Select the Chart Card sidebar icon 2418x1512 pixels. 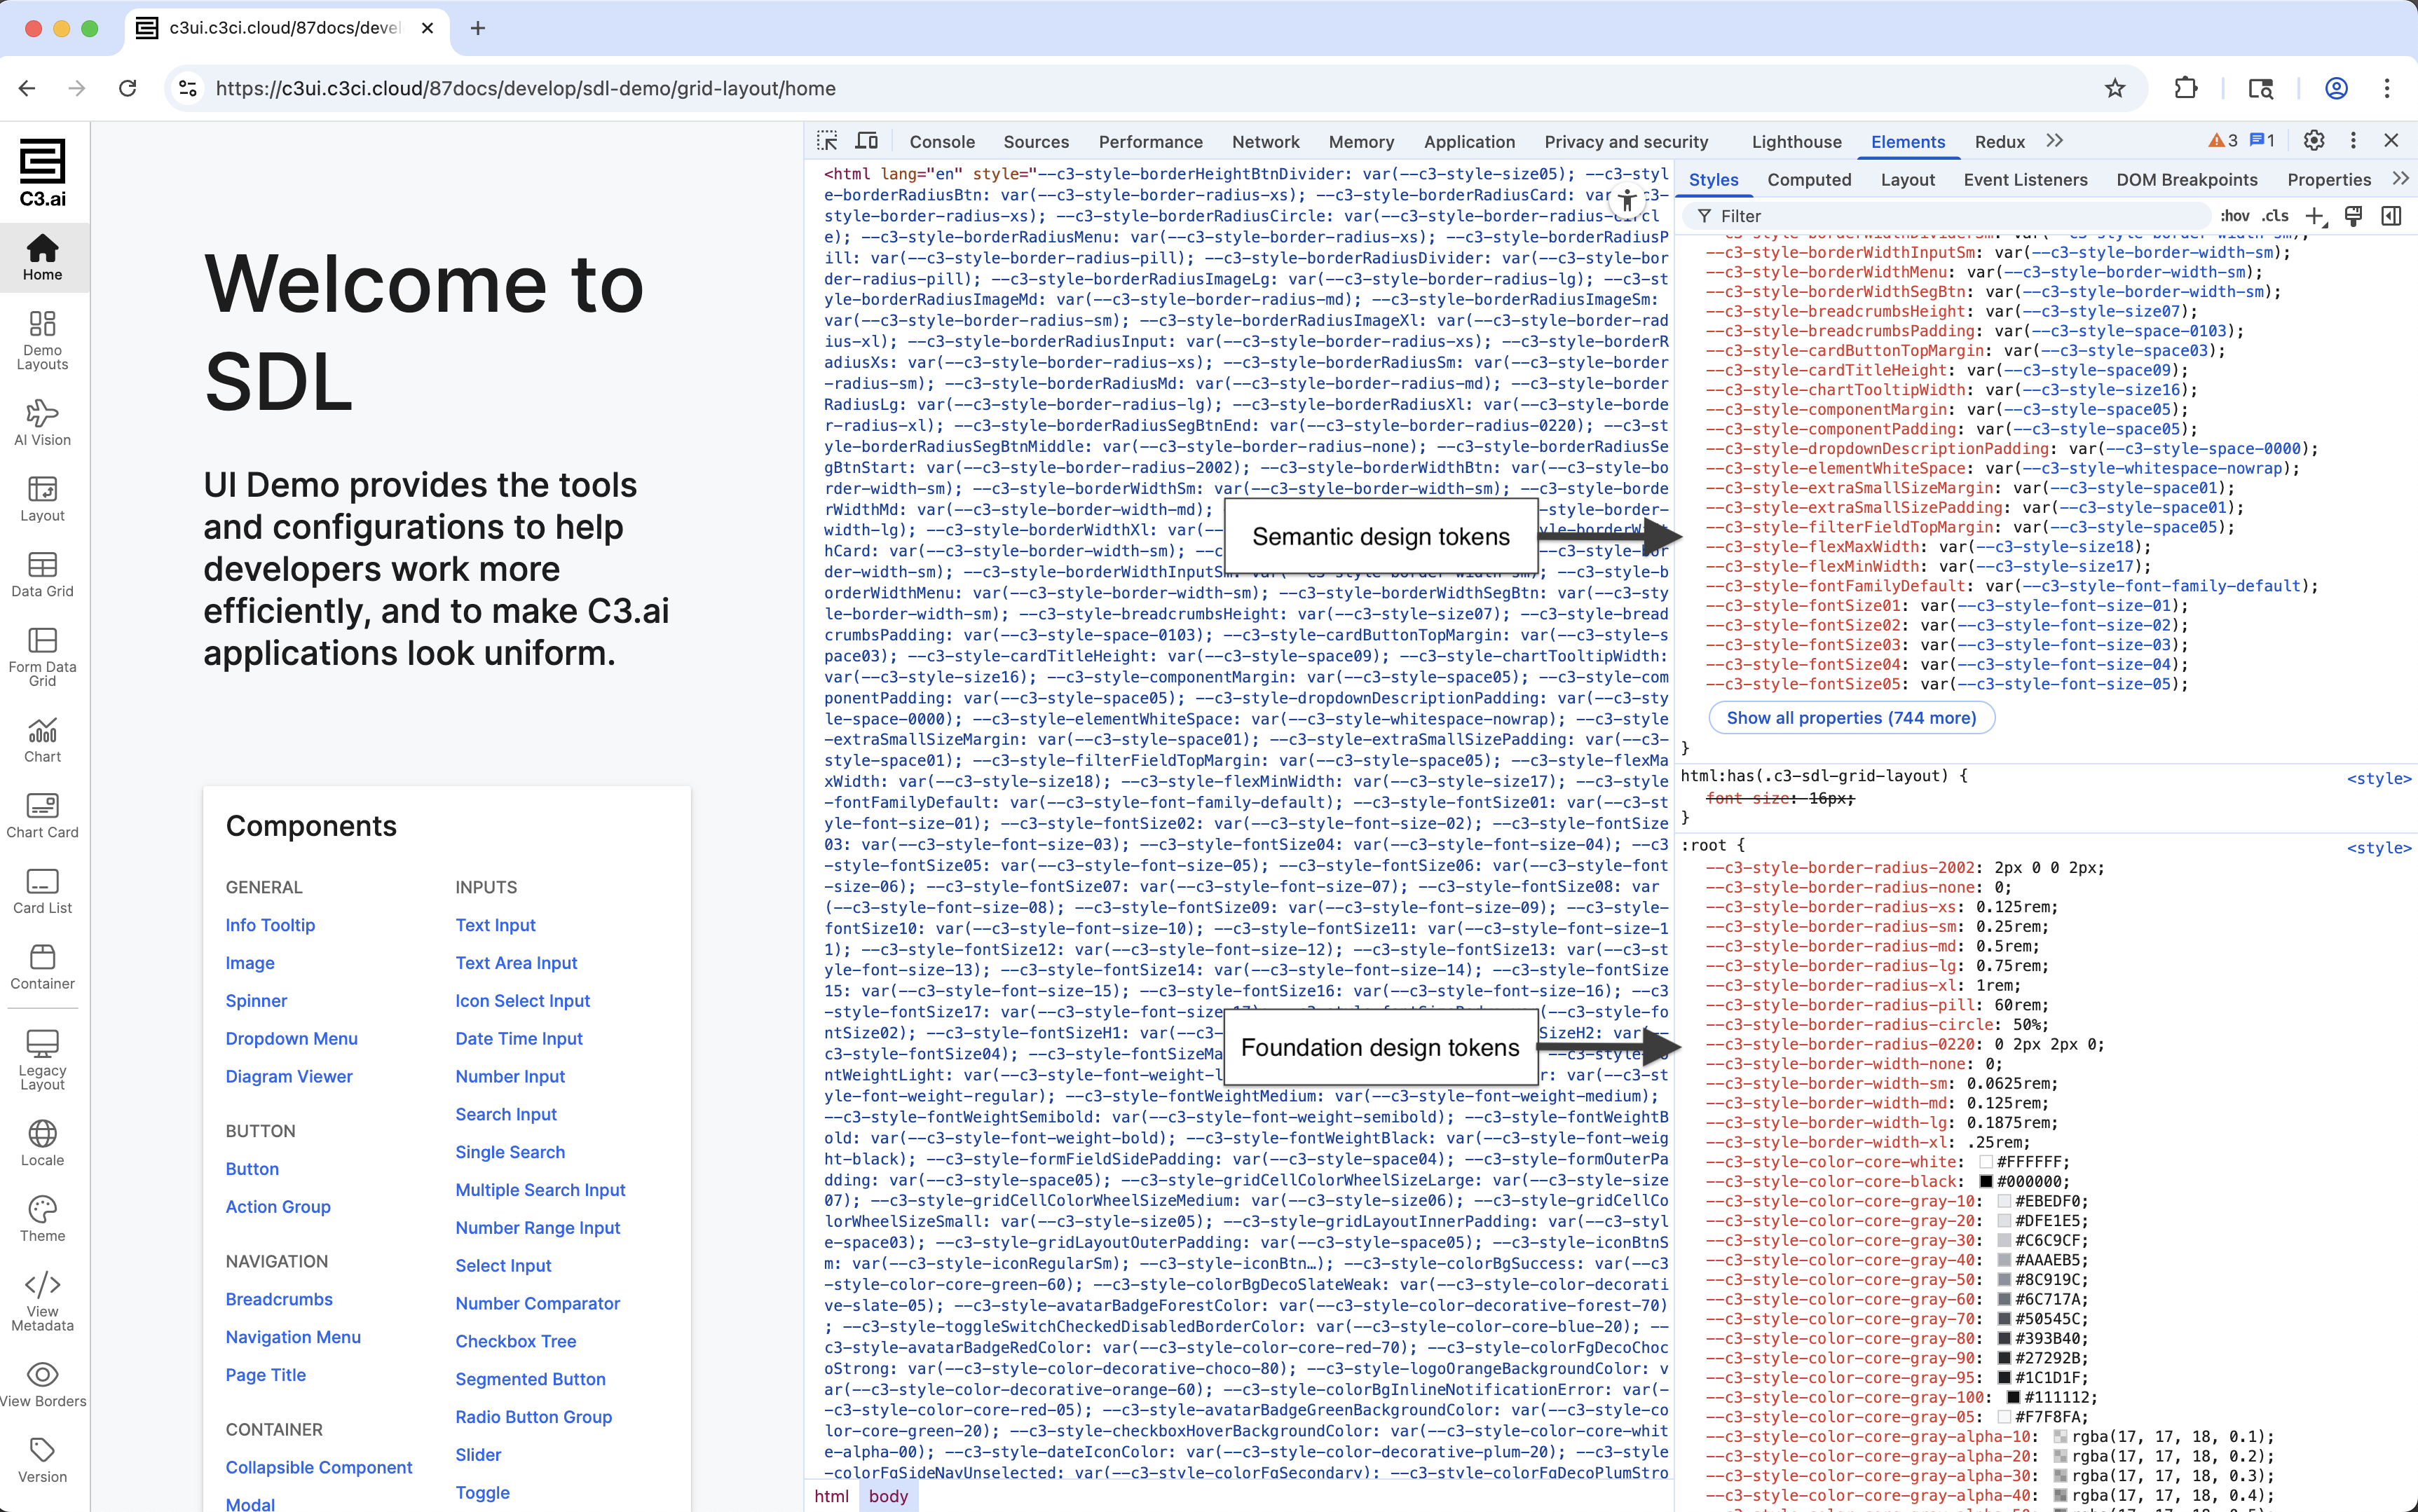pyautogui.click(x=42, y=806)
